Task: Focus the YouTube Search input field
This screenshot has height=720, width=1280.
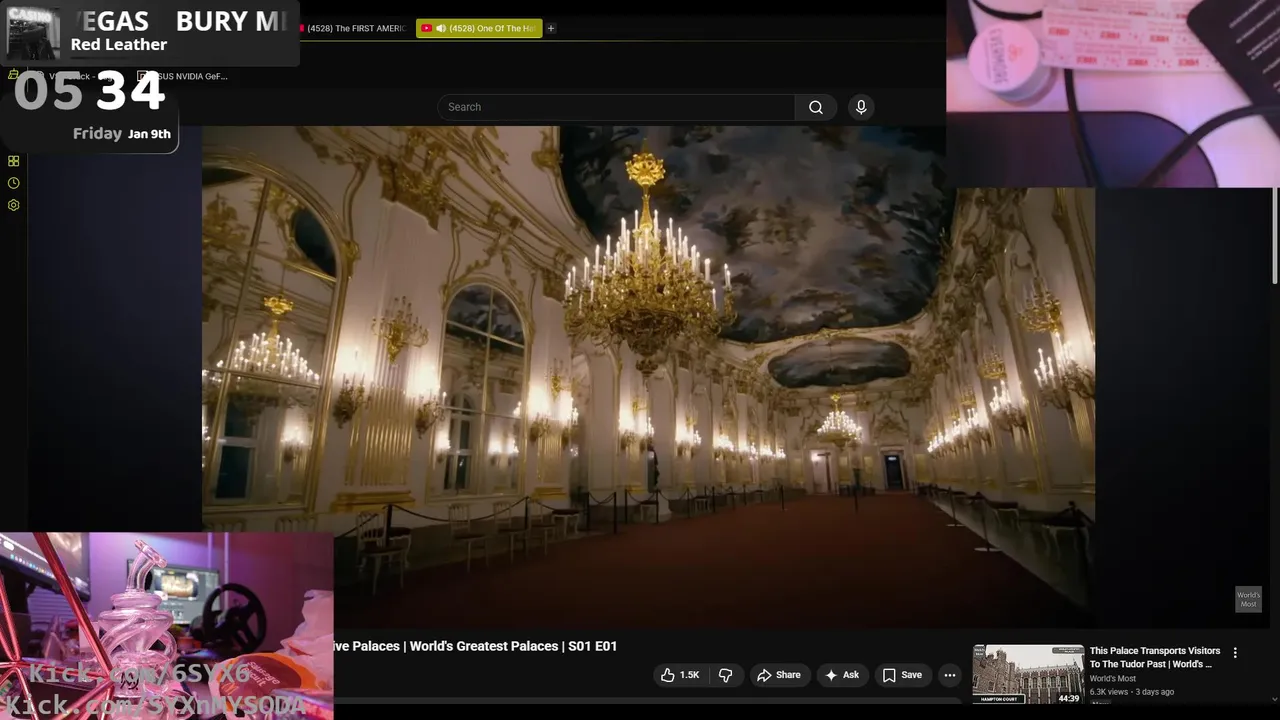Action: coord(616,107)
